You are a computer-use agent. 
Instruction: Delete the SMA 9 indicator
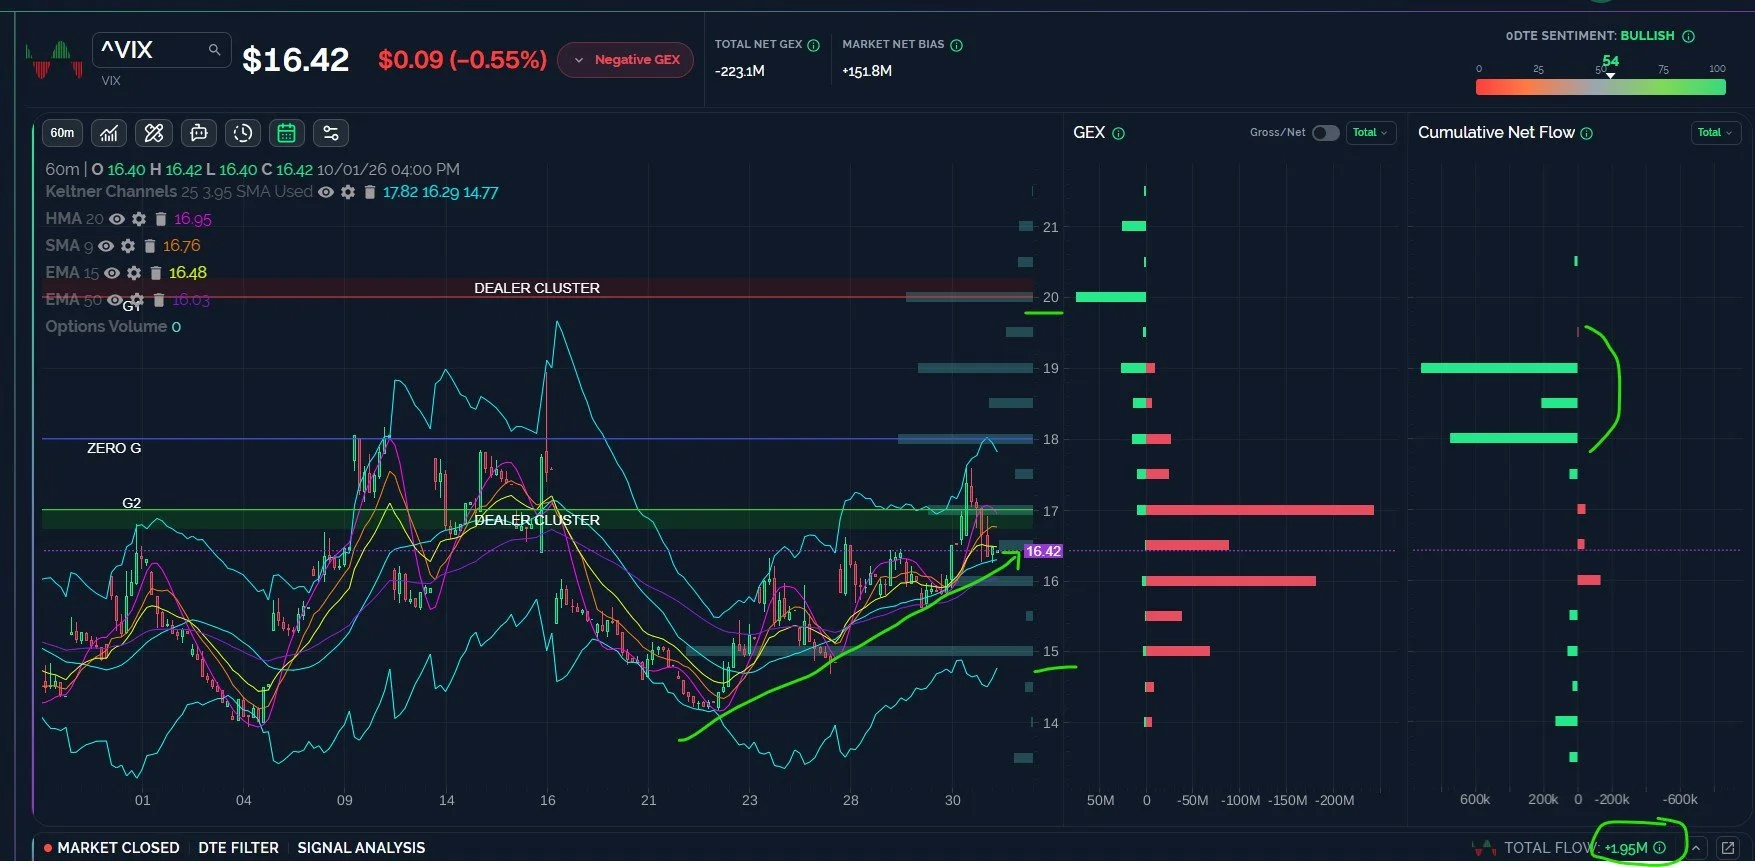tap(149, 246)
